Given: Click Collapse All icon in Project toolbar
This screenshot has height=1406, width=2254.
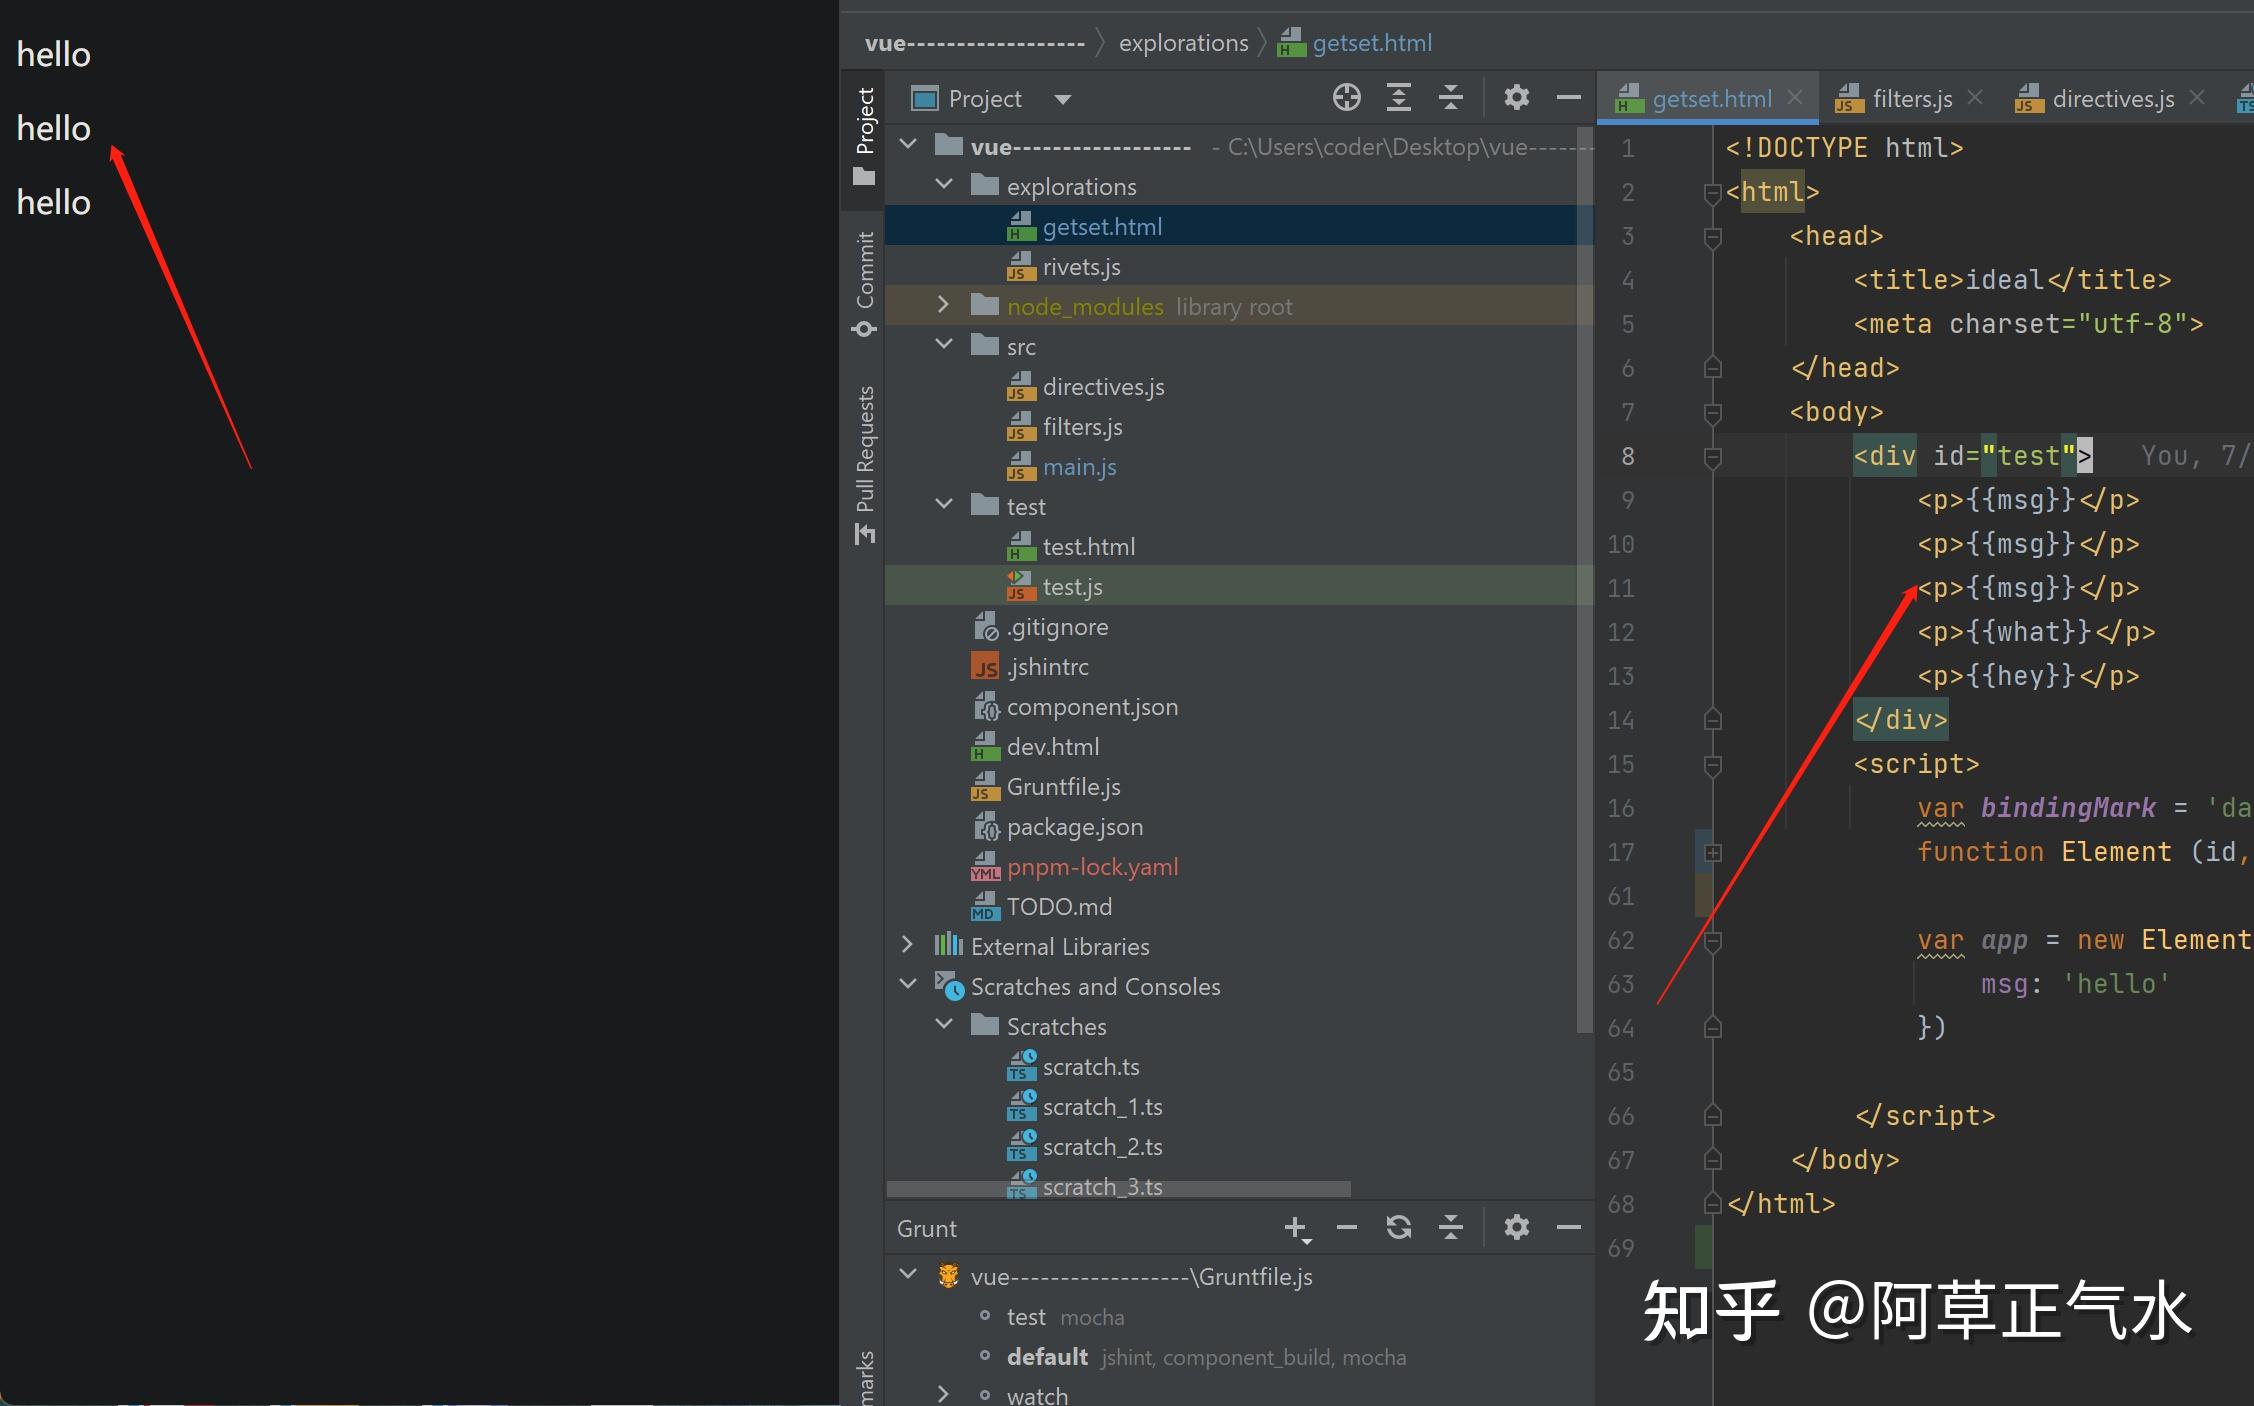Looking at the screenshot, I should tap(1450, 98).
